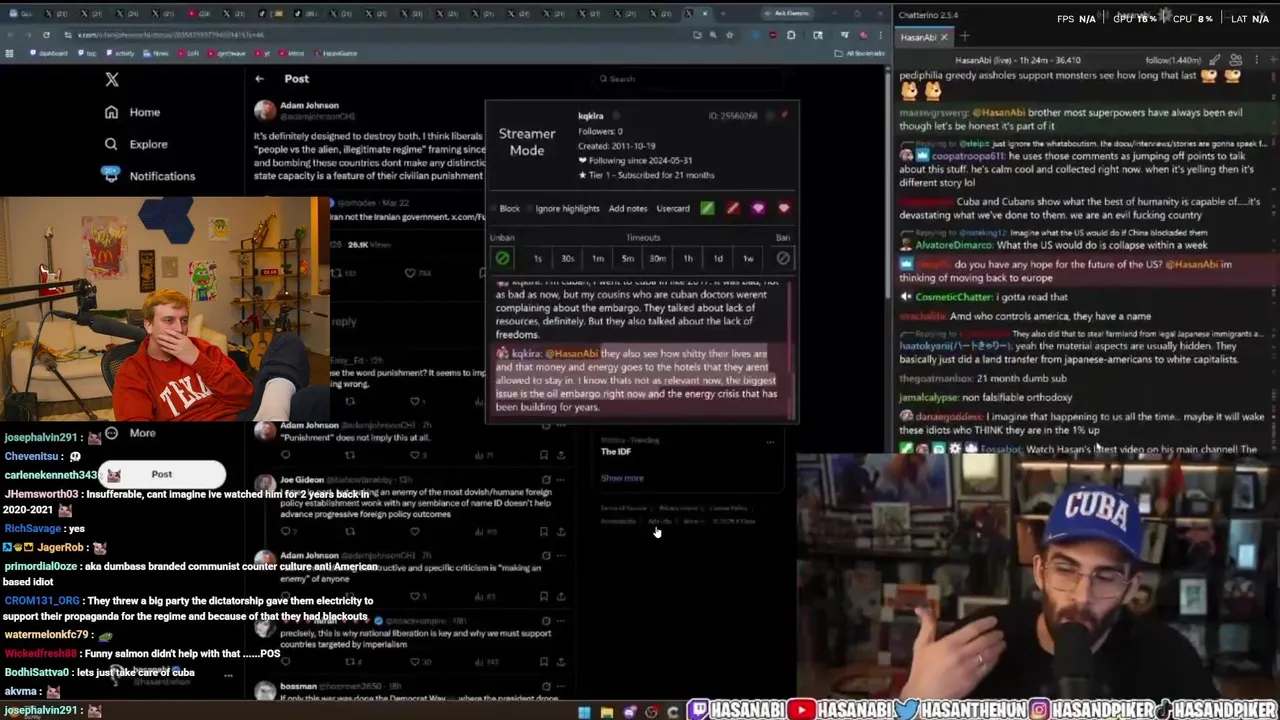Open the Chatterino split three-dot menu
1280x720 pixels.
(1255, 60)
